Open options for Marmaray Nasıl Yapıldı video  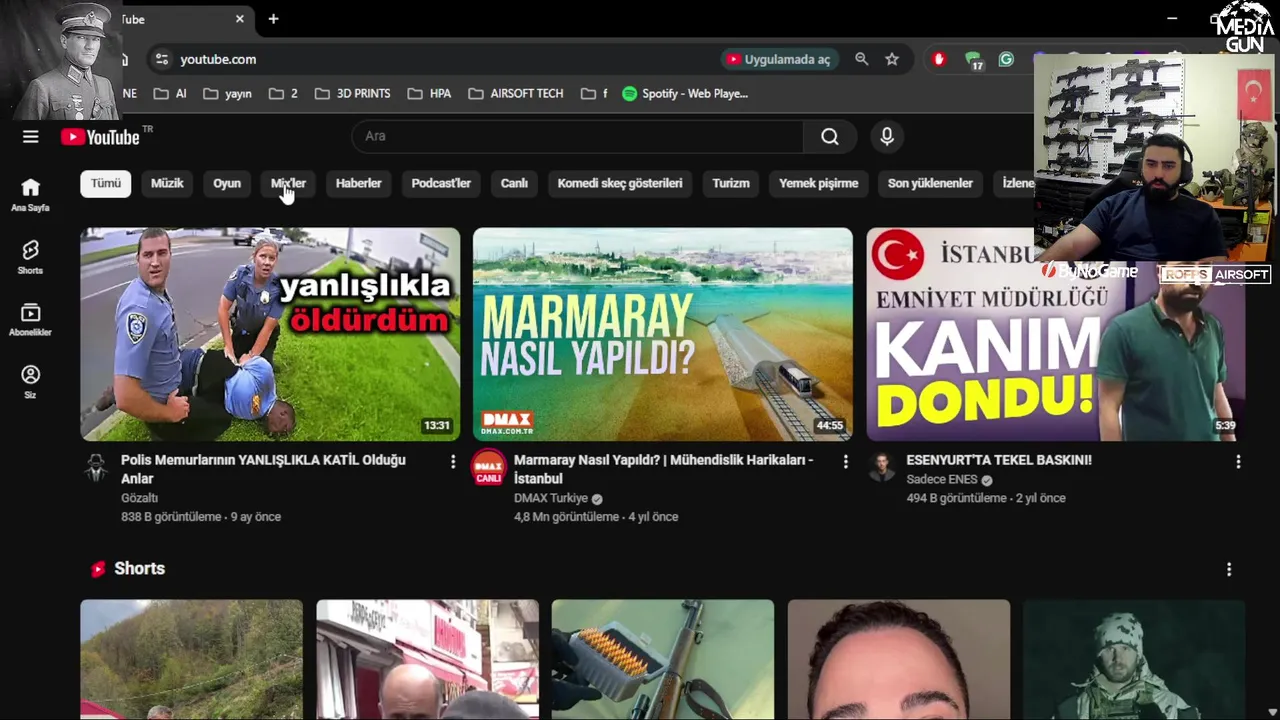click(x=845, y=461)
